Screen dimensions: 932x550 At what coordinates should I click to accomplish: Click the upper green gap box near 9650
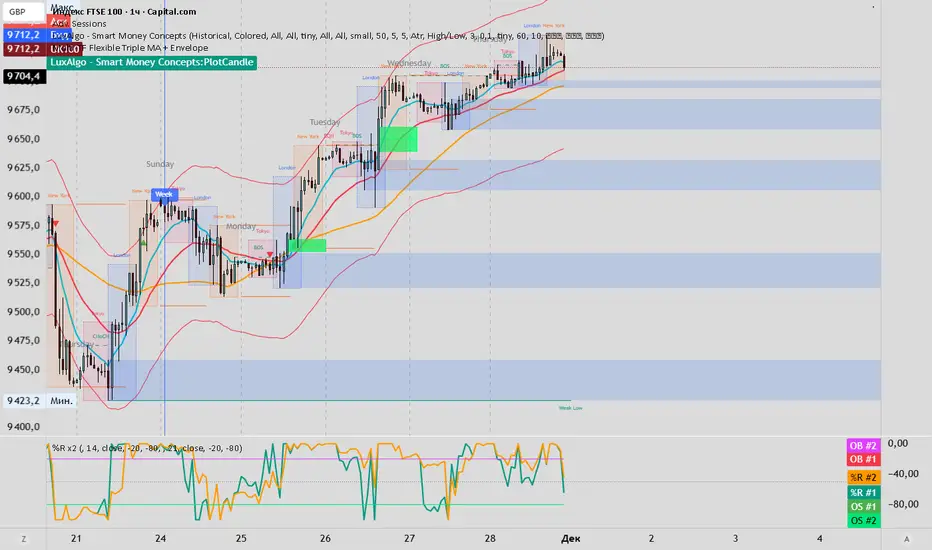coord(398,139)
